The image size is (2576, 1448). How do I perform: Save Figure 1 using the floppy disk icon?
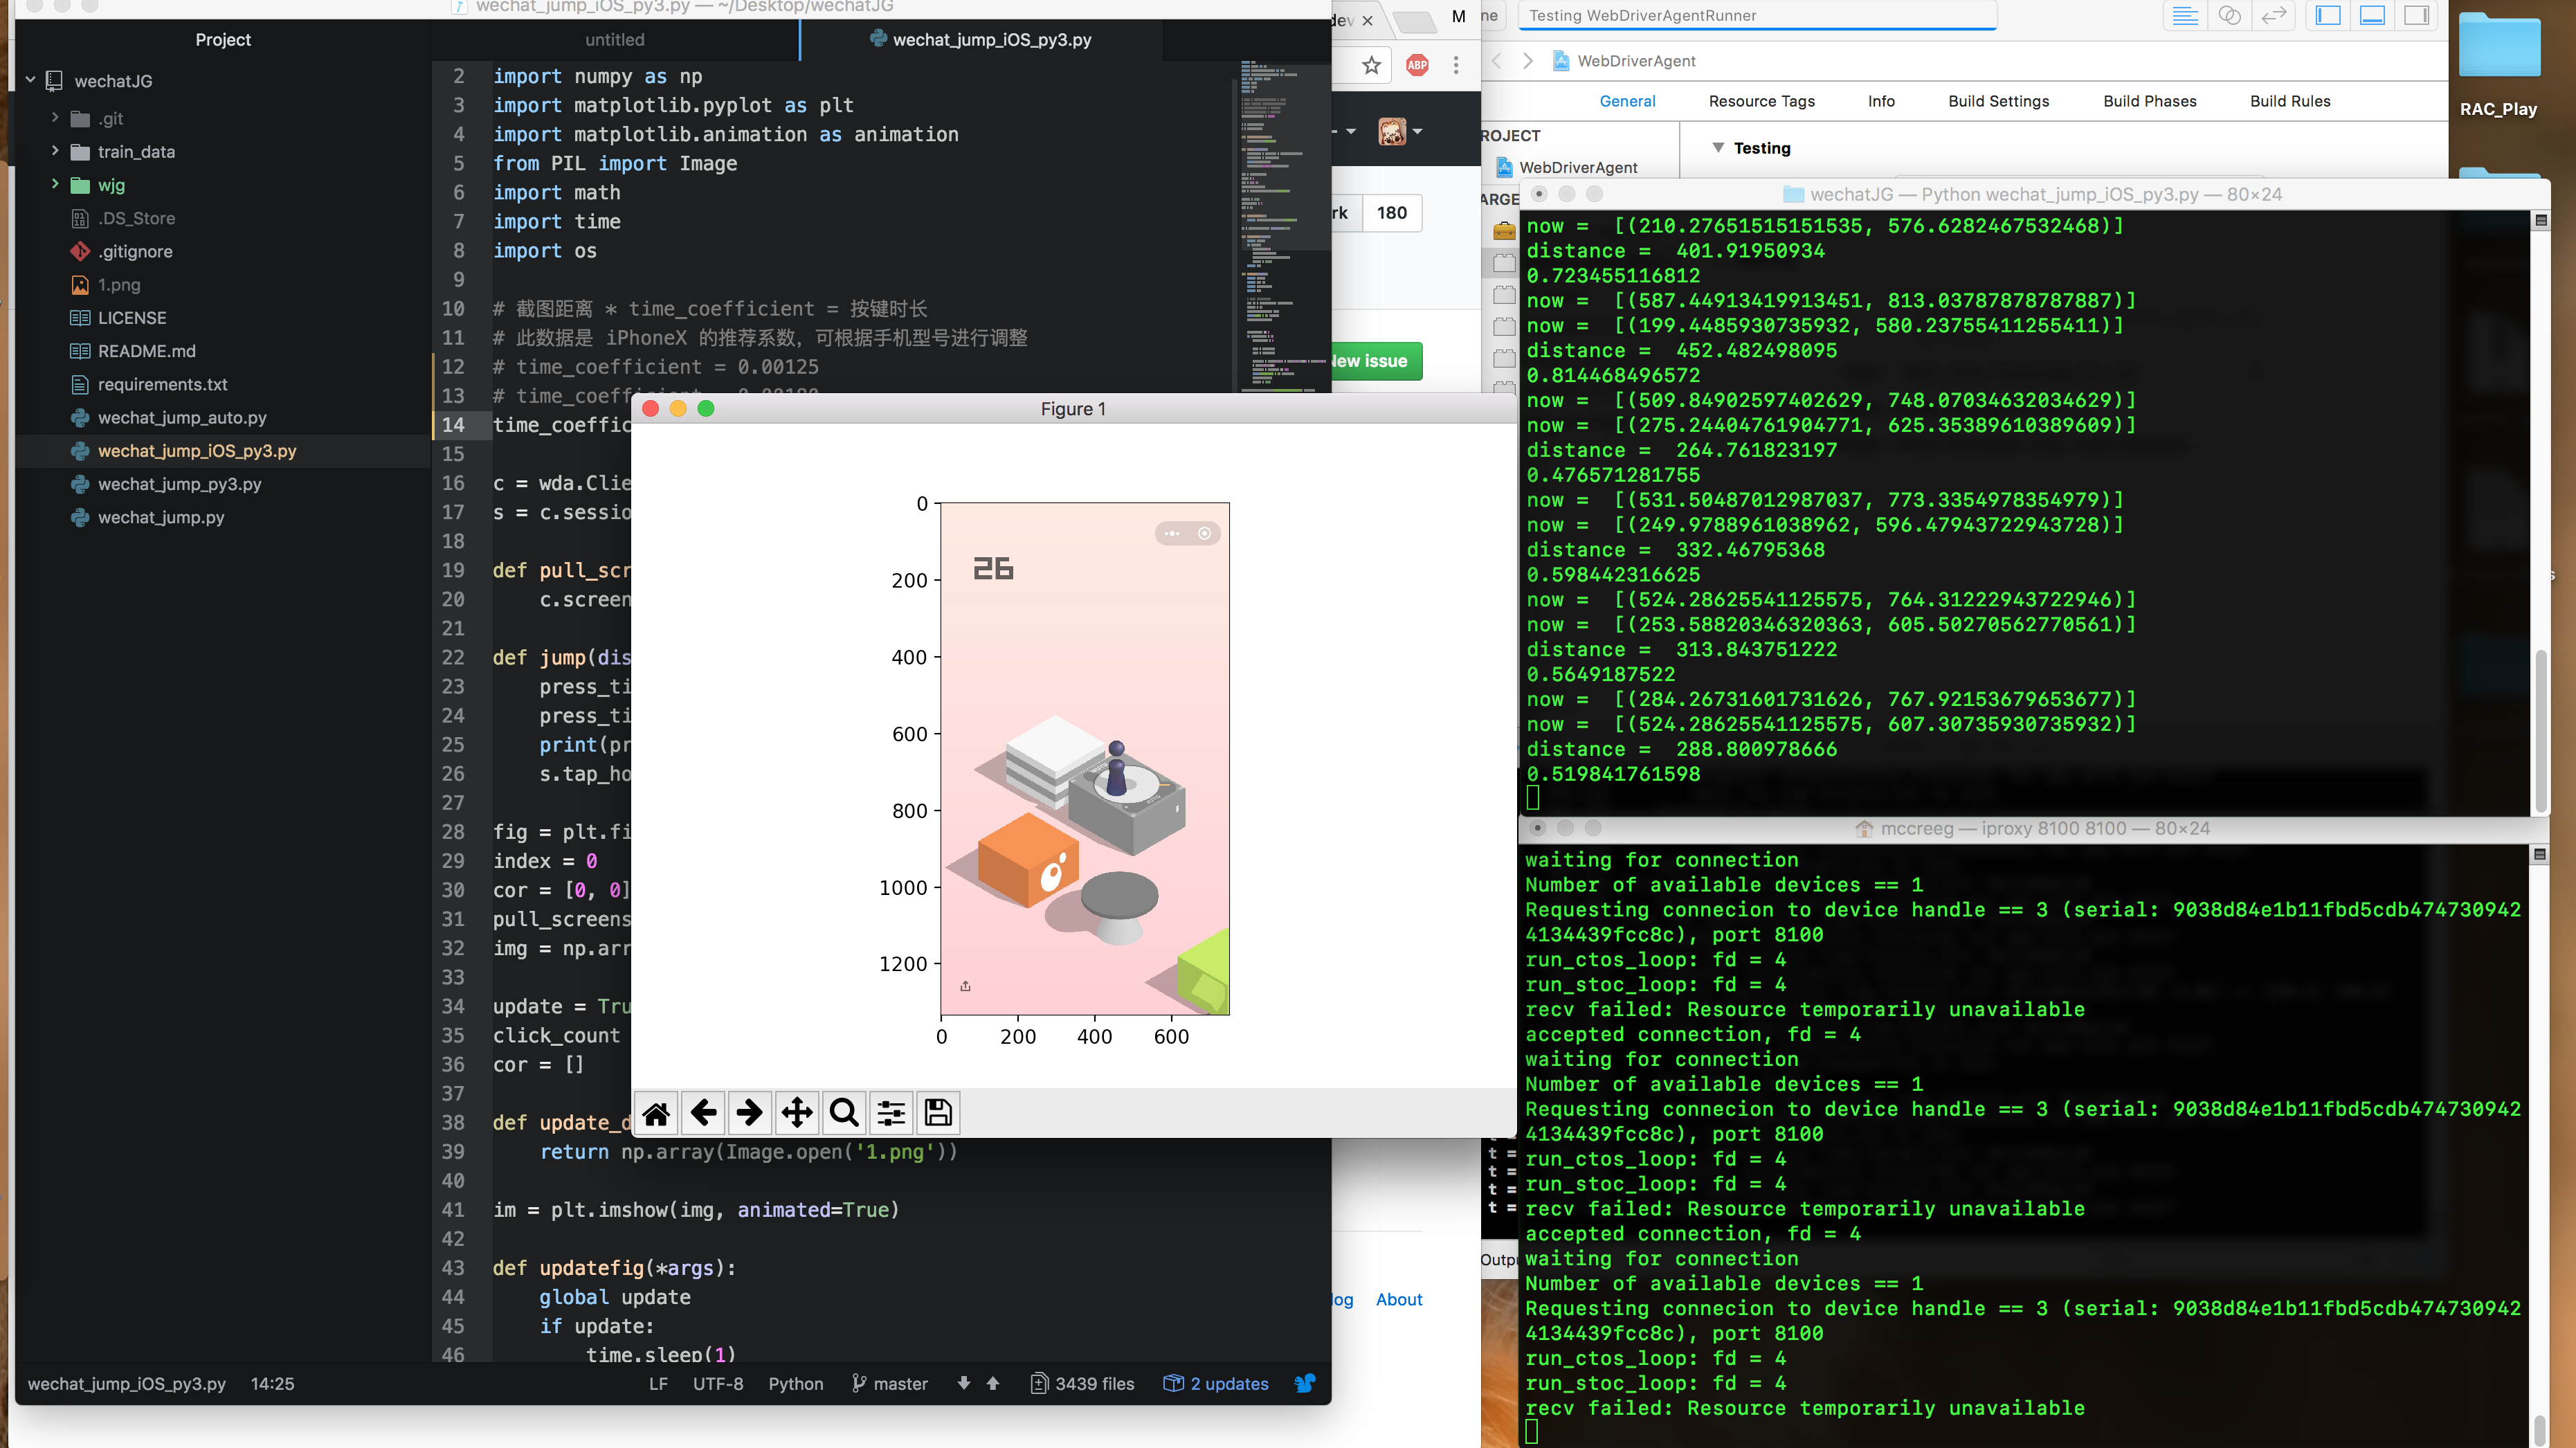(937, 1112)
